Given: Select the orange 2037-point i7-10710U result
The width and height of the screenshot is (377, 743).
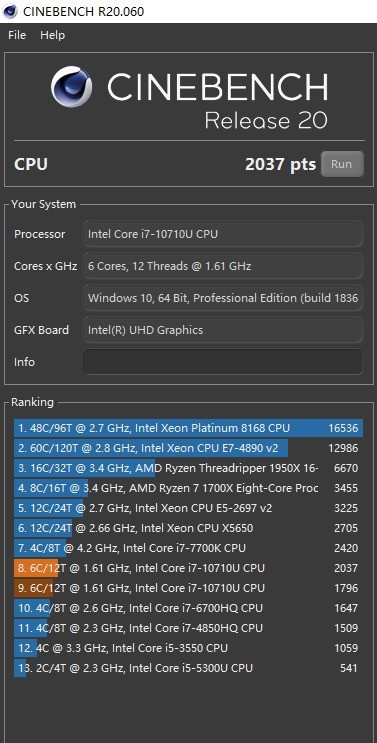Looking at the screenshot, I should [x=188, y=568].
